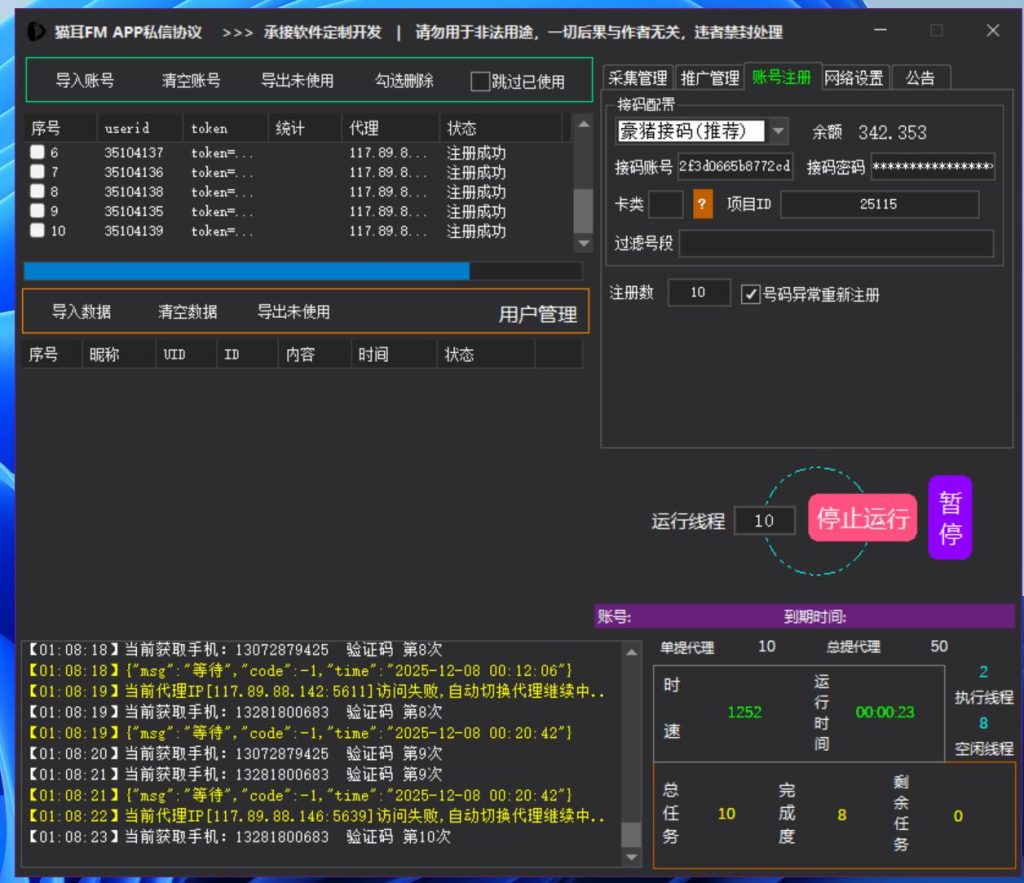Open the 豪猪接码 platform dropdown
The height and width of the screenshot is (883, 1024).
(778, 132)
